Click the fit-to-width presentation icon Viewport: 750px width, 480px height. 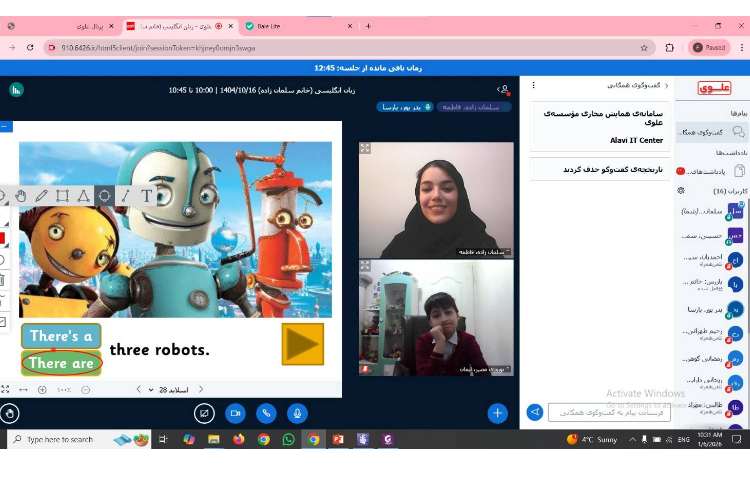point(23,390)
